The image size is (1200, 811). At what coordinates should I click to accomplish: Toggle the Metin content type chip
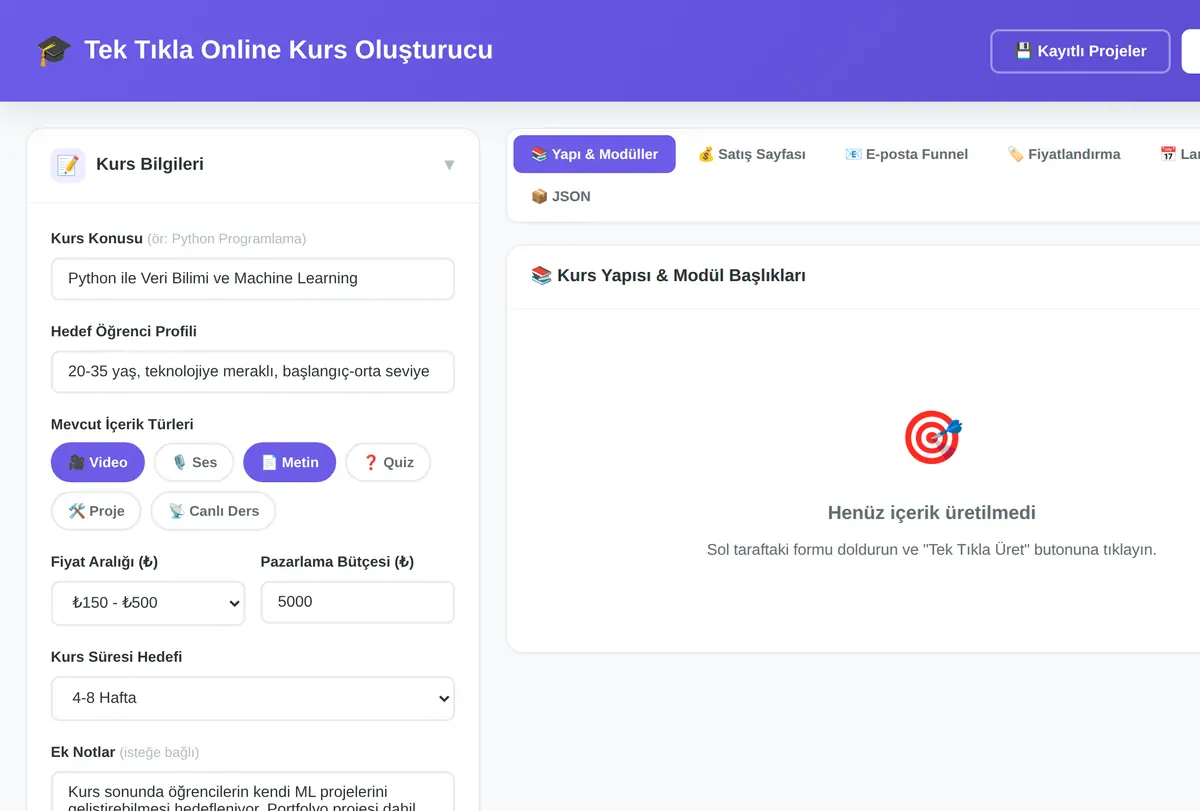click(290, 462)
